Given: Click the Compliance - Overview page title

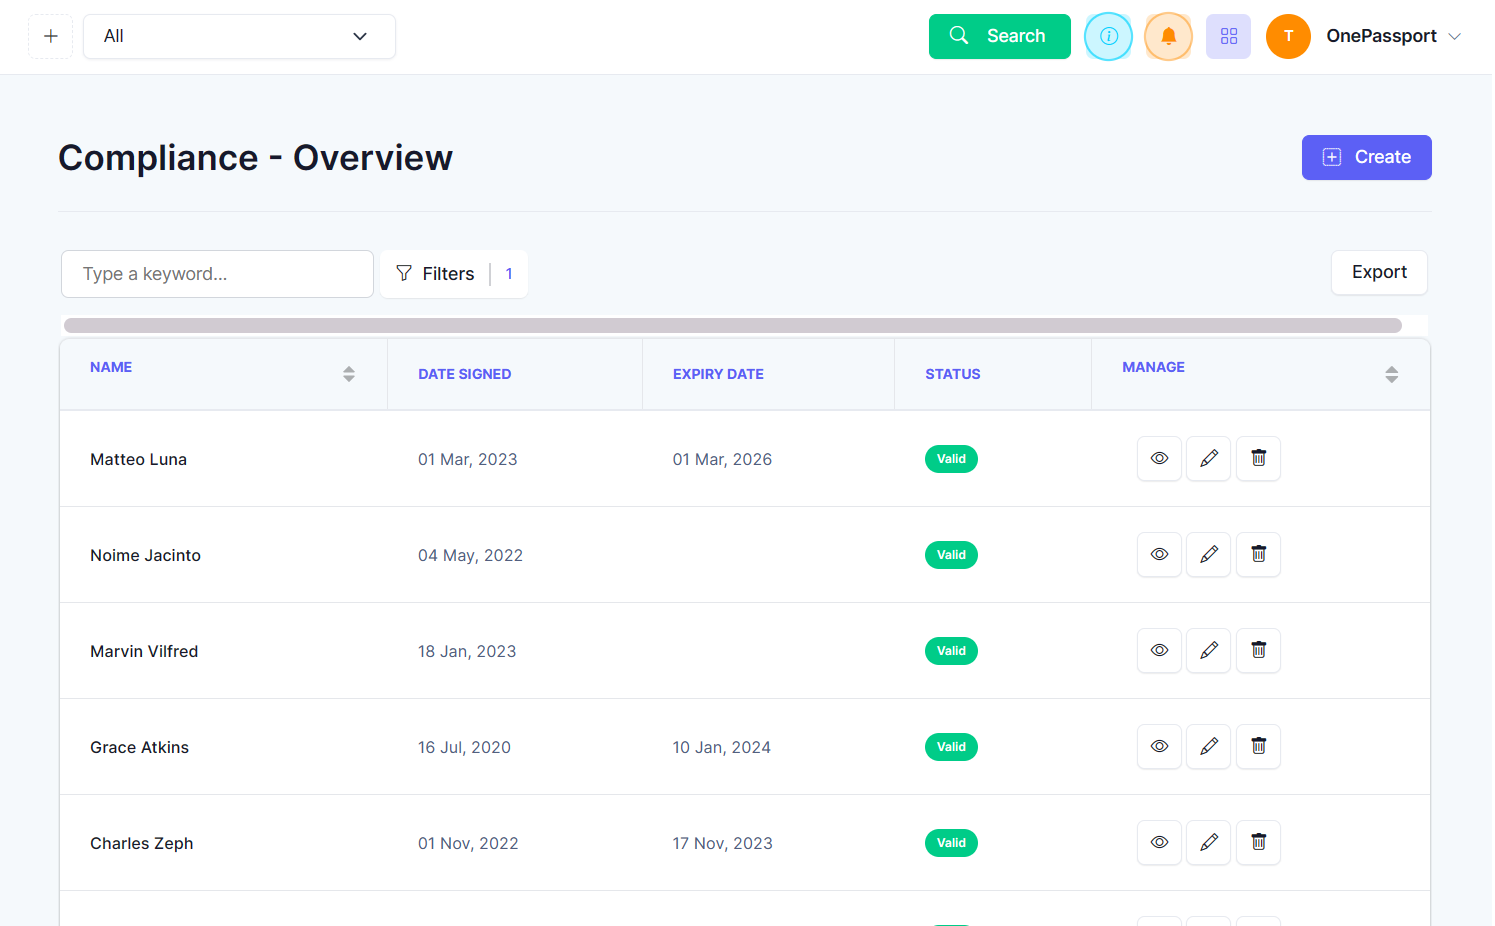Looking at the screenshot, I should [x=255, y=158].
